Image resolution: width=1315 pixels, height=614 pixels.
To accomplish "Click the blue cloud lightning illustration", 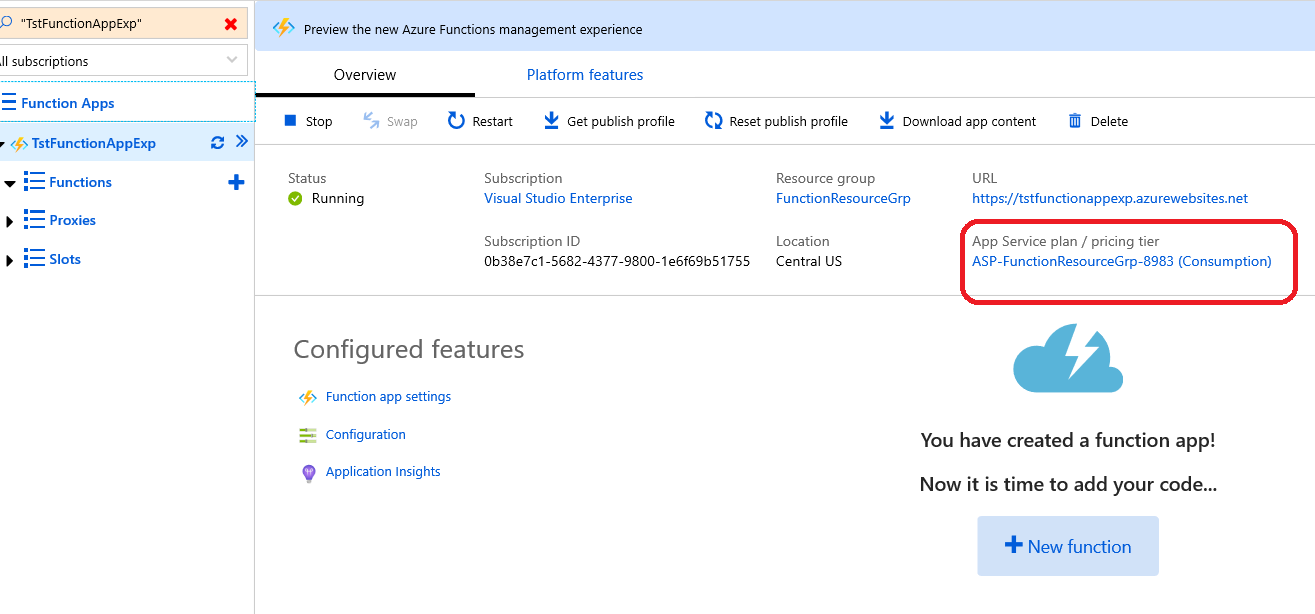I will pyautogui.click(x=1068, y=357).
